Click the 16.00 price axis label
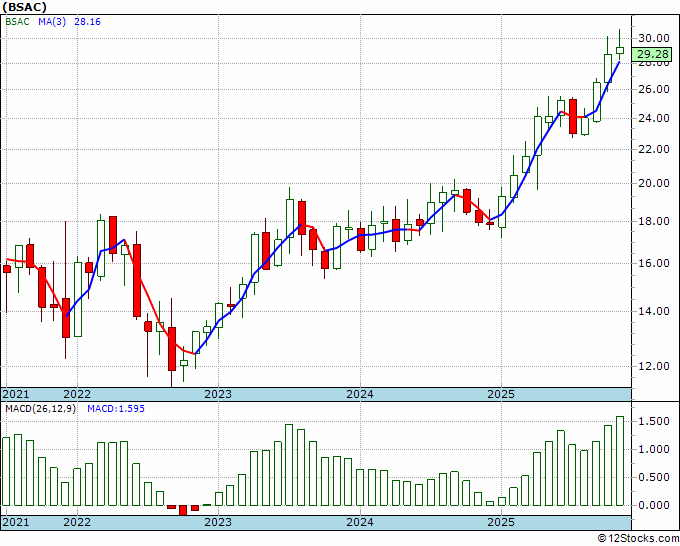 tap(654, 263)
